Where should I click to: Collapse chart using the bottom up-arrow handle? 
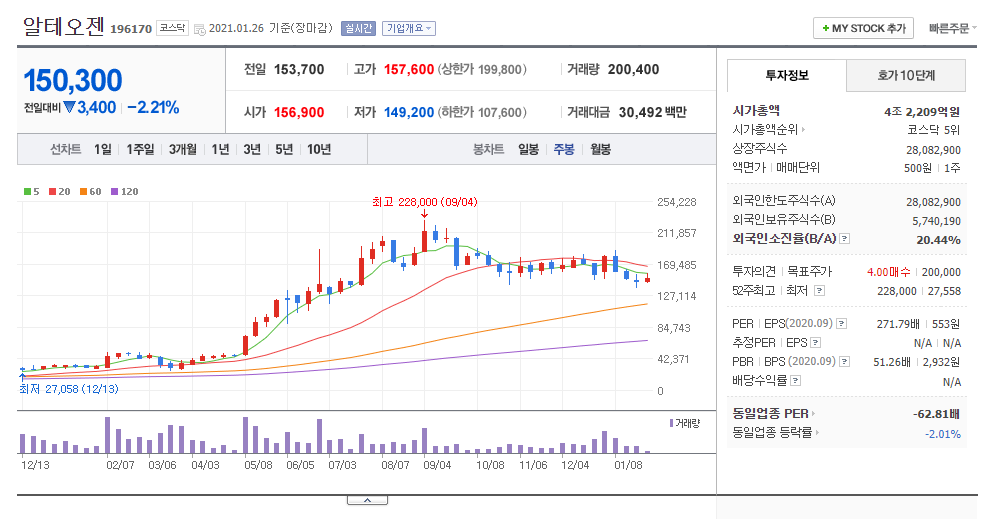click(x=367, y=500)
